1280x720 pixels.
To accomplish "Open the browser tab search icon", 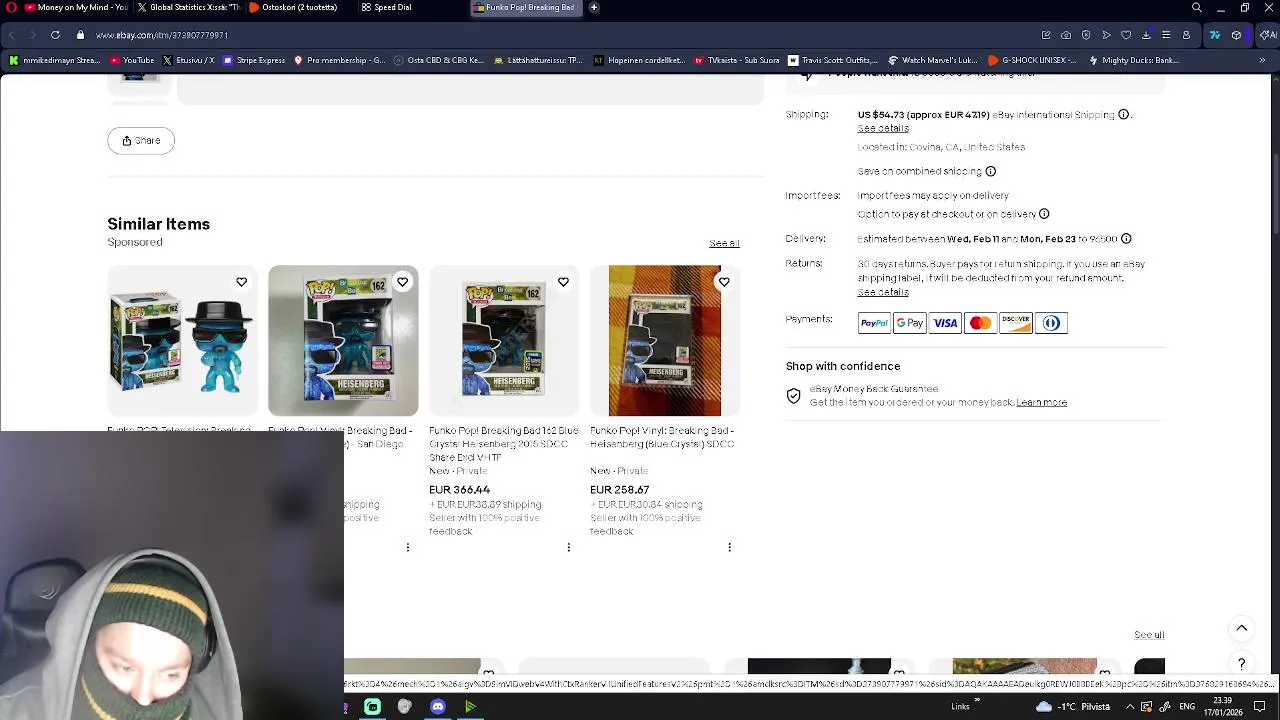I will point(1197,7).
